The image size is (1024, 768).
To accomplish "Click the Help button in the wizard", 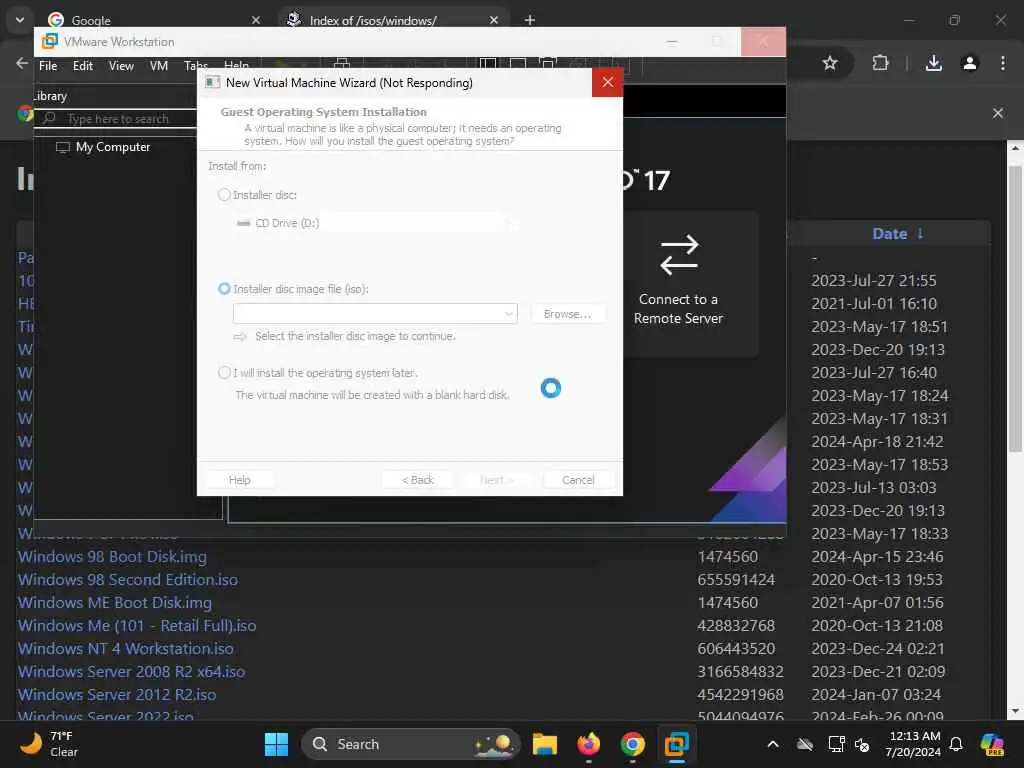I will (x=240, y=480).
